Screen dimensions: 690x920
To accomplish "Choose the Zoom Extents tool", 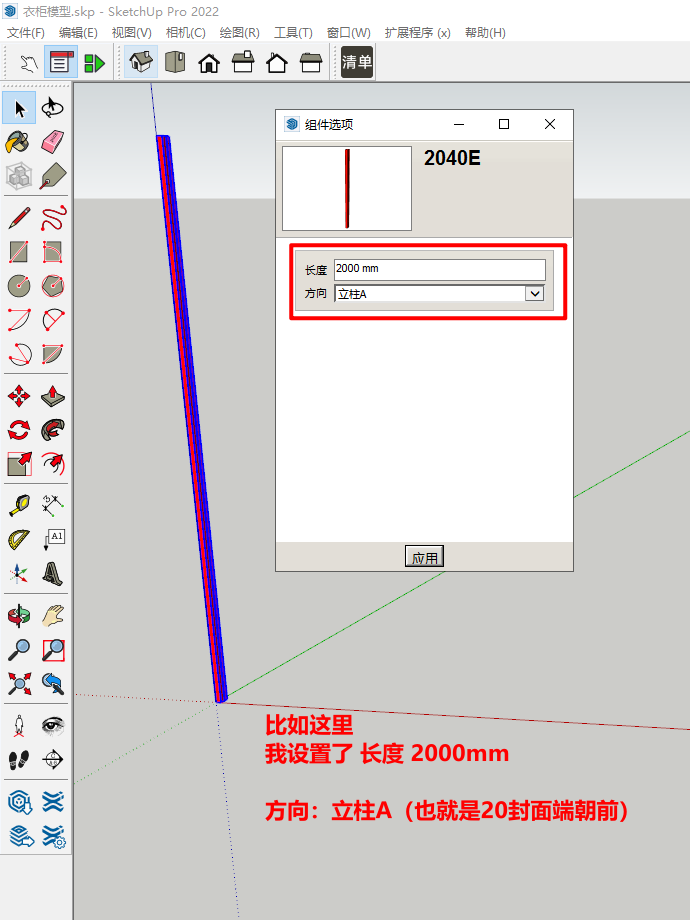I will pos(19,684).
